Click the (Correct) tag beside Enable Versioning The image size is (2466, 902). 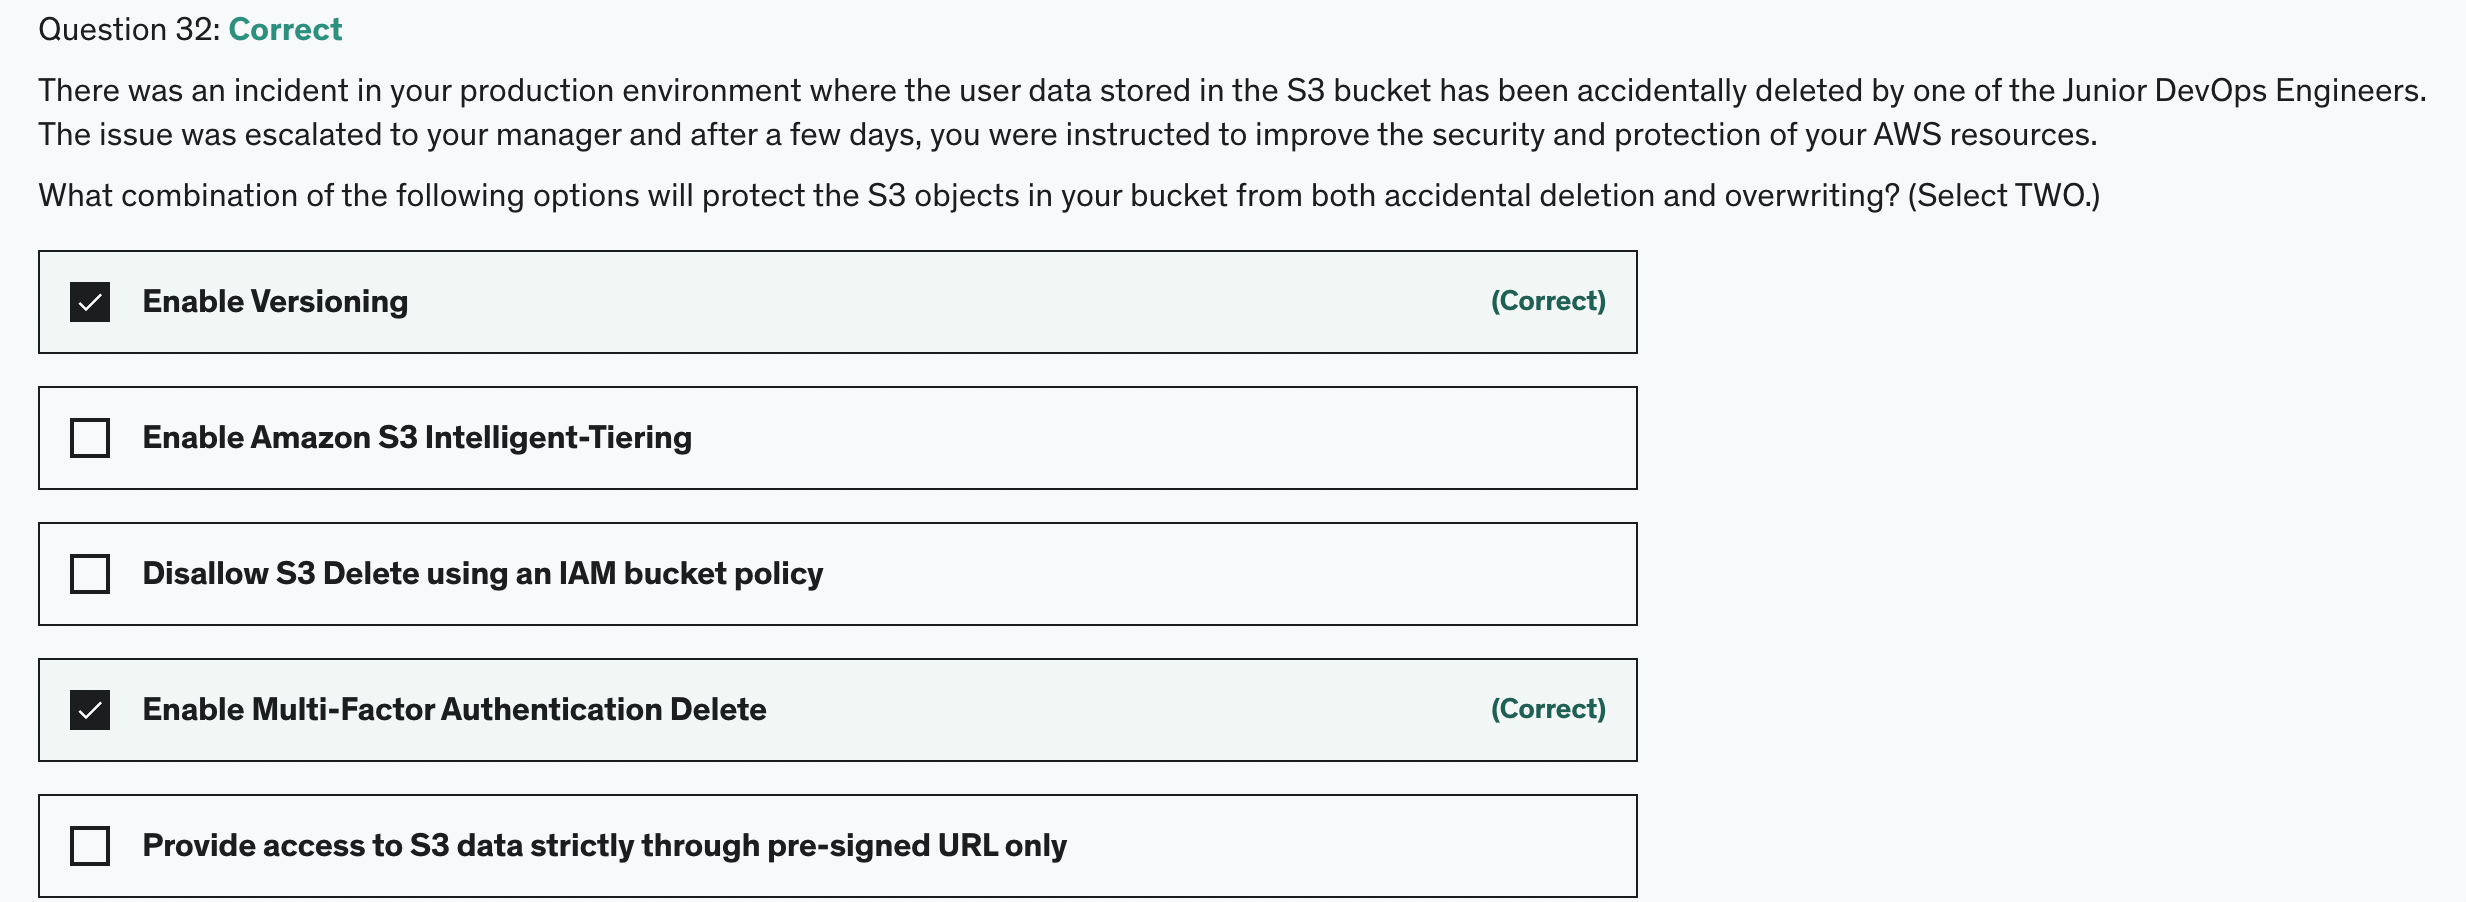tap(1547, 301)
